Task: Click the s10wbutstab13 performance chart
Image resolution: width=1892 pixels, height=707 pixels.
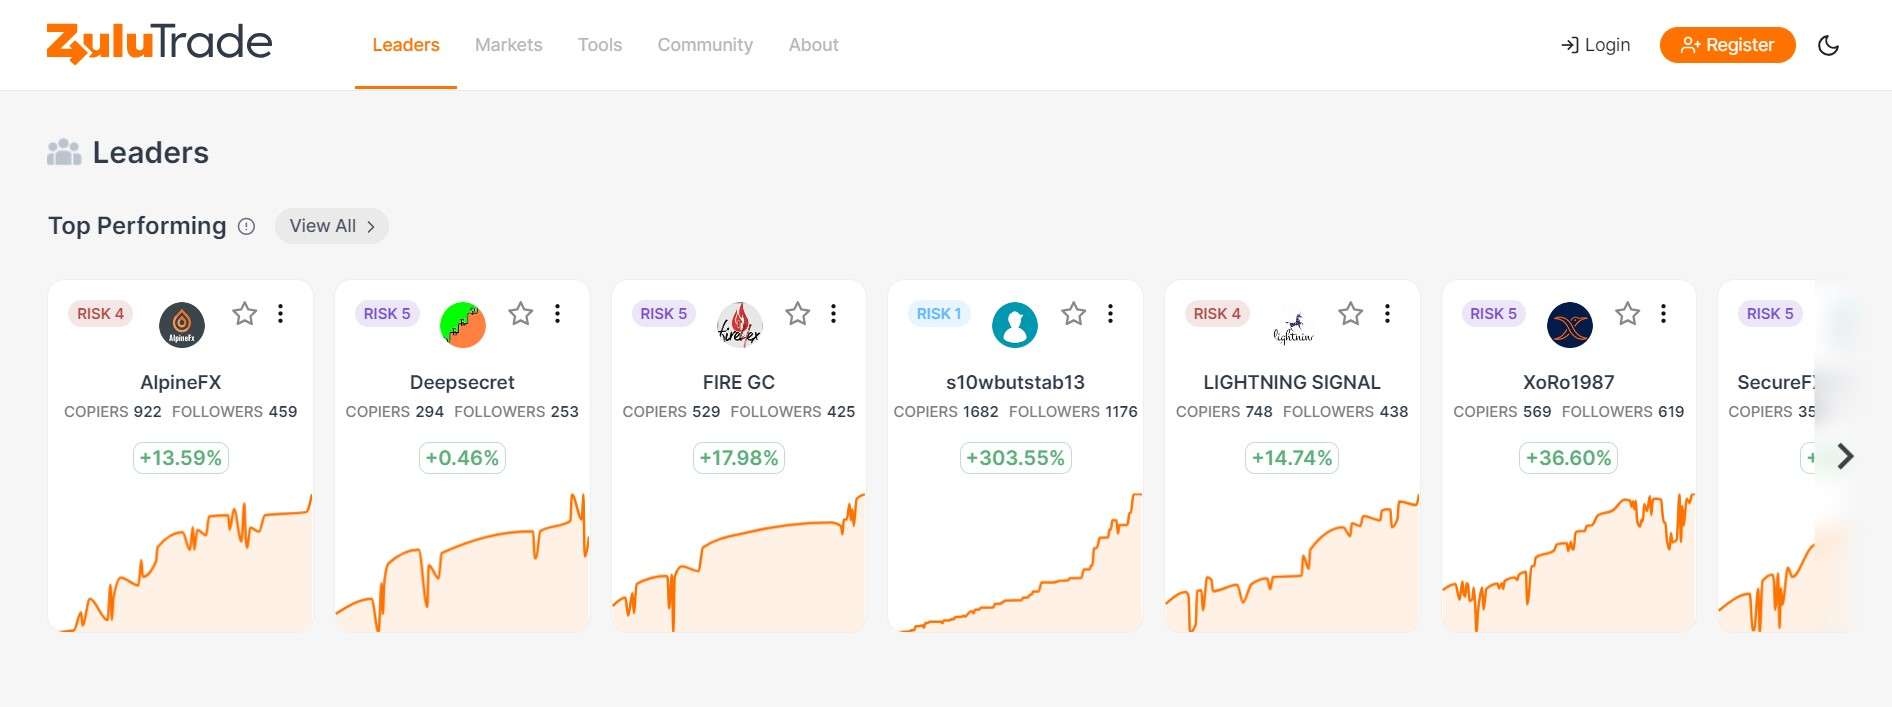Action: (x=1015, y=562)
